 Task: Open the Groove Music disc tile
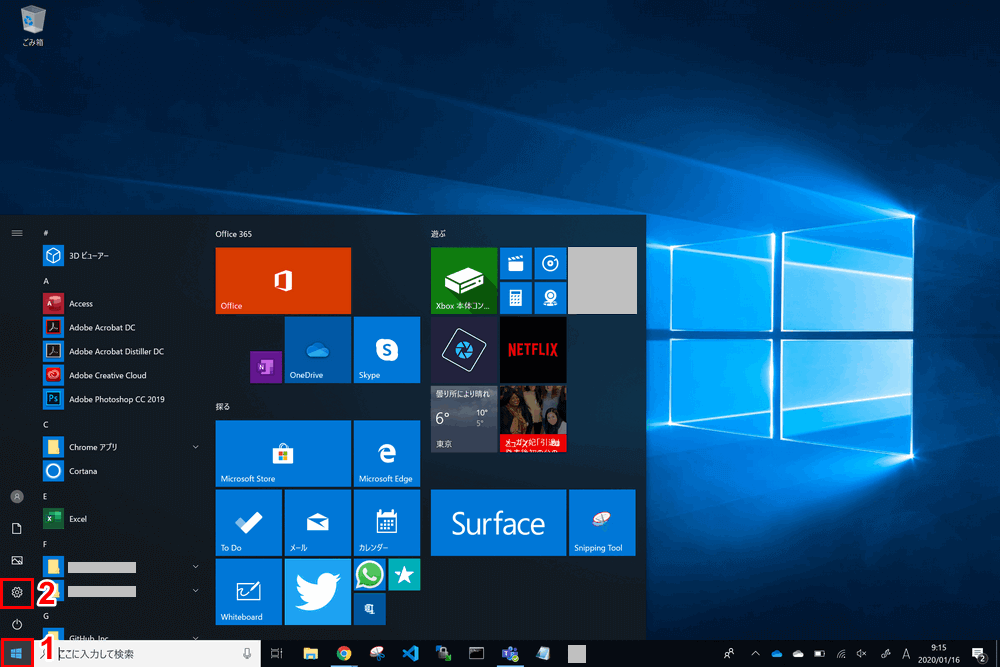coord(550,263)
